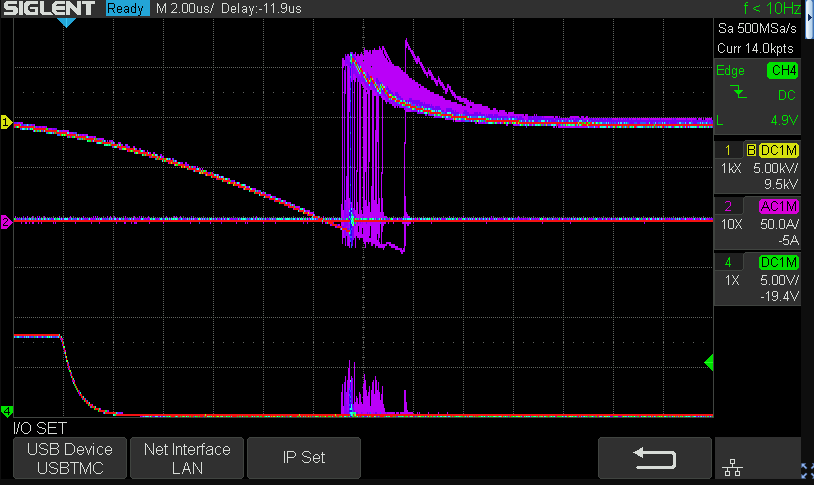Click the channel 4 ground marker

pos(6,412)
